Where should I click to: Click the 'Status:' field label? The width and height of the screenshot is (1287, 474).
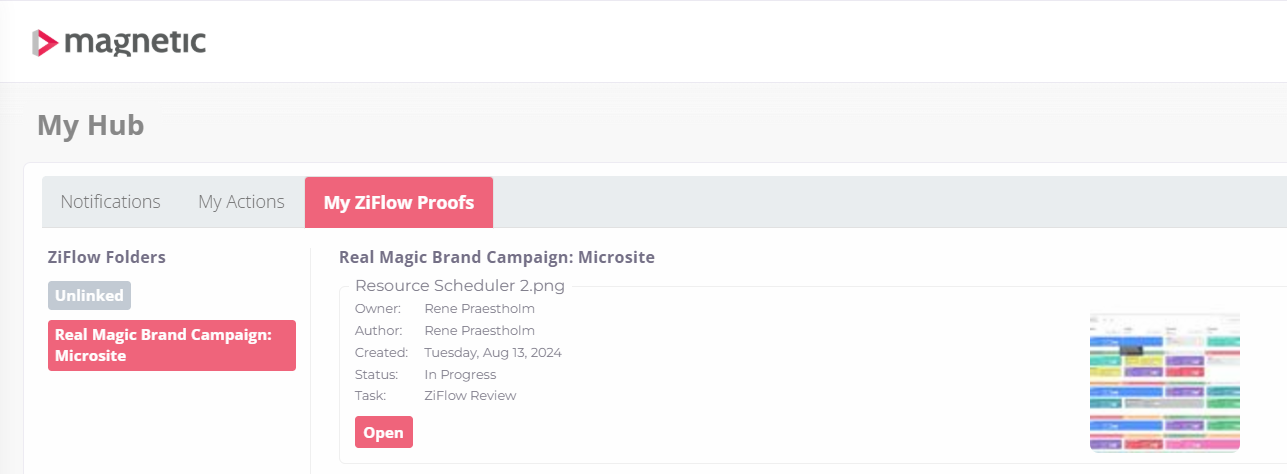pyautogui.click(x=377, y=375)
